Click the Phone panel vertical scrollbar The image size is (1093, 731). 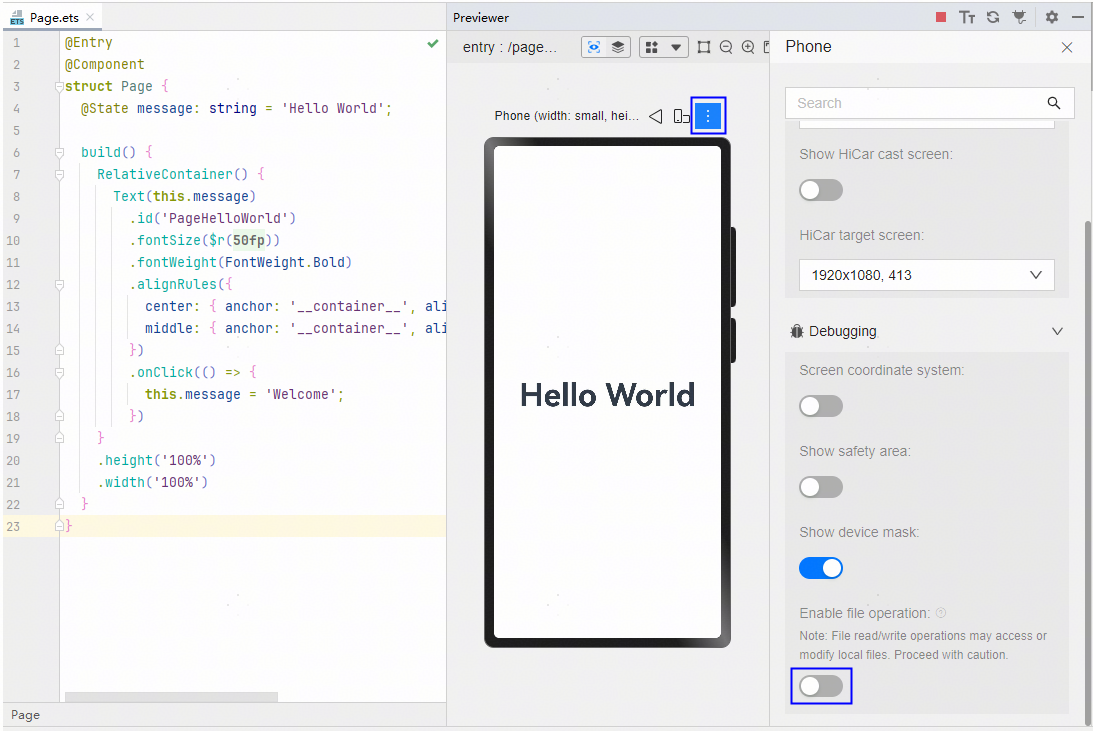click(x=1088, y=474)
